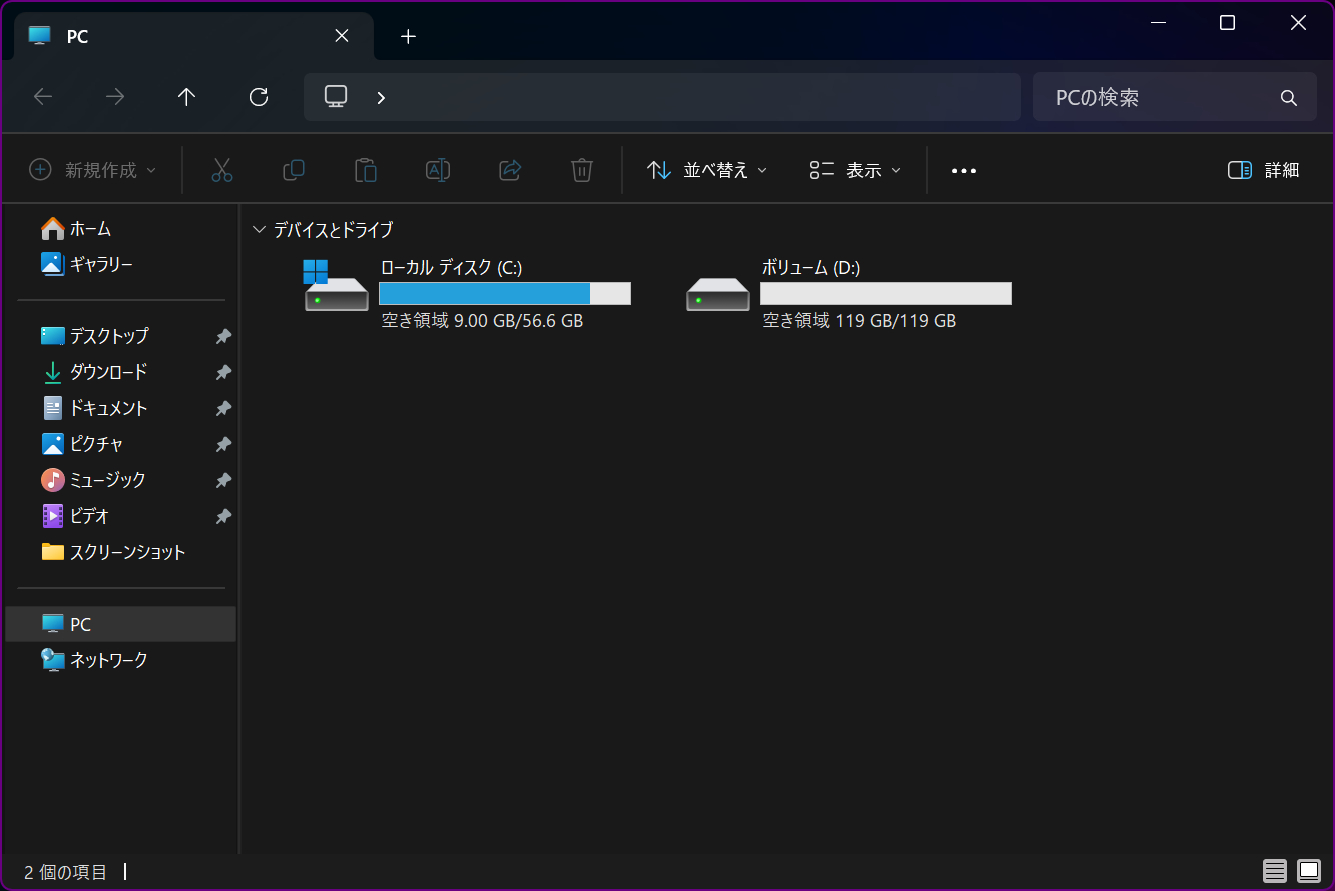Click the Share icon in toolbar
Screen dimensions: 1335x891
510,170
